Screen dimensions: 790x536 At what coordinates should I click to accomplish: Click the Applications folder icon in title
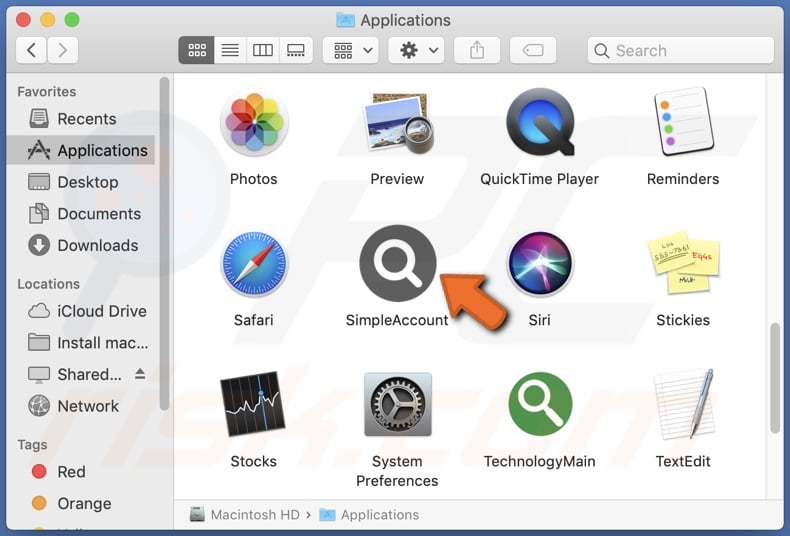[x=345, y=20]
